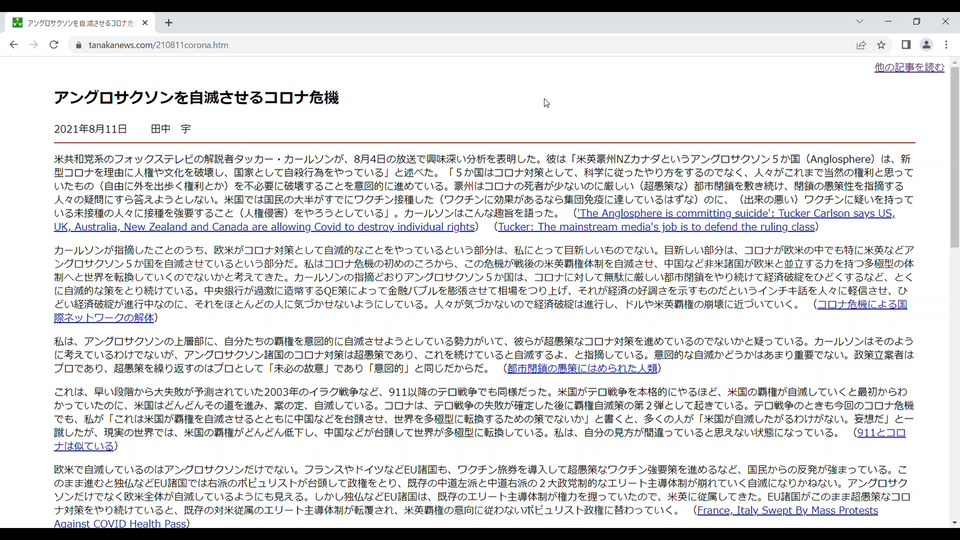Share this page icon in address bar
The height and width of the screenshot is (540, 960).
(861, 45)
